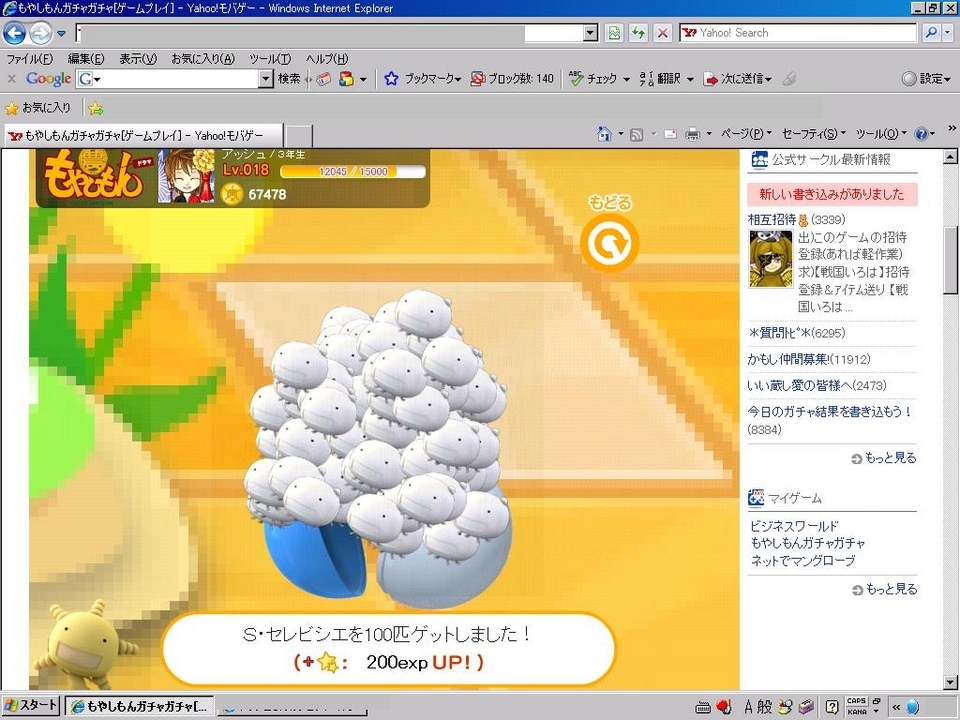
Task: Open the お気に入り(A) menu
Action: pyautogui.click(x=203, y=59)
